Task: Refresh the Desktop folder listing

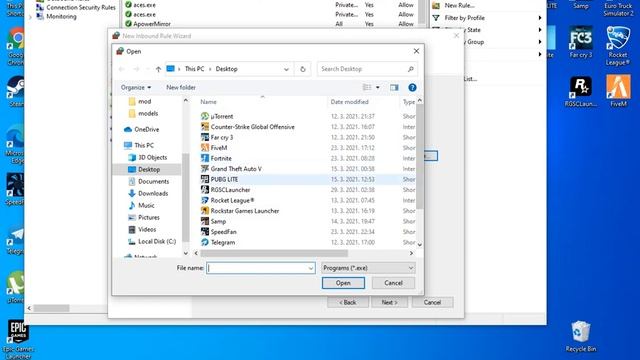Action: click(302, 69)
